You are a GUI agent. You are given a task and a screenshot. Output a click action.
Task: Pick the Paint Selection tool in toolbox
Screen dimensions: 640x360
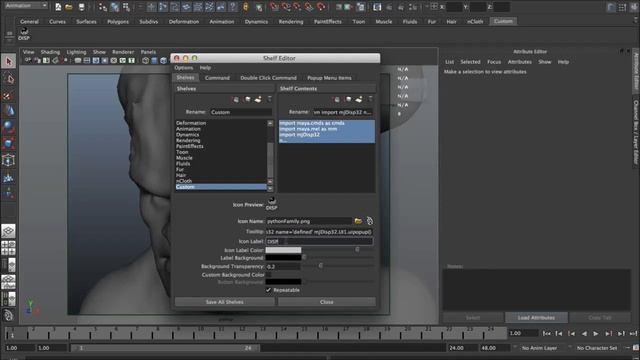pyautogui.click(x=9, y=96)
